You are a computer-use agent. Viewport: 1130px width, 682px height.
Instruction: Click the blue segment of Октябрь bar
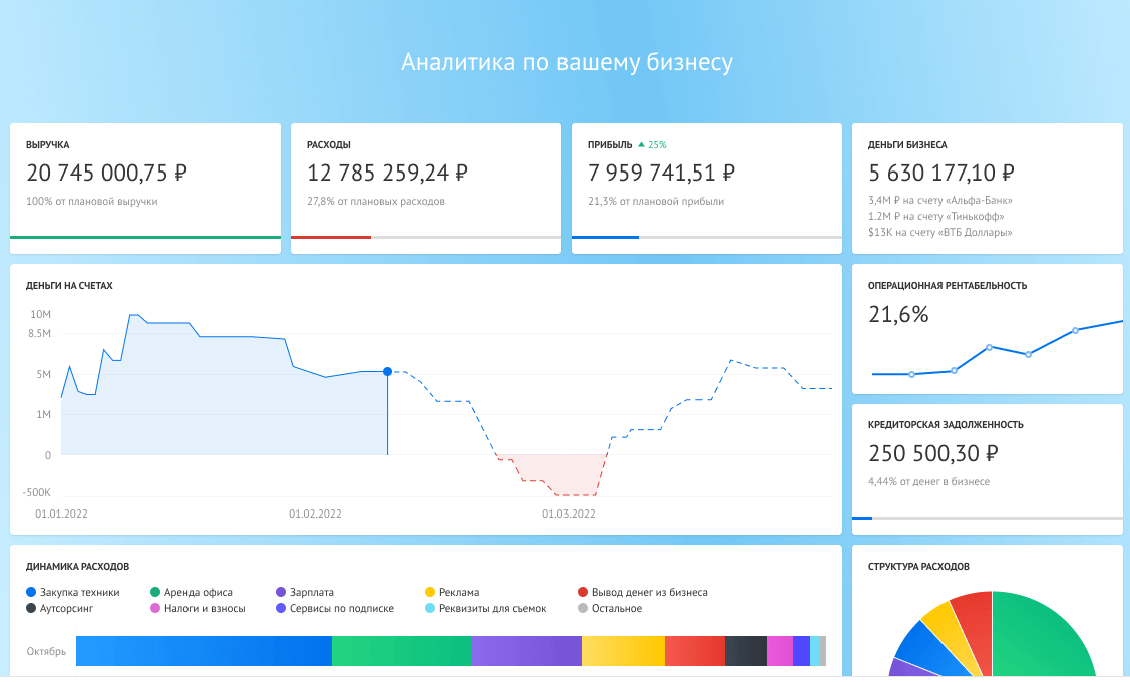point(204,651)
